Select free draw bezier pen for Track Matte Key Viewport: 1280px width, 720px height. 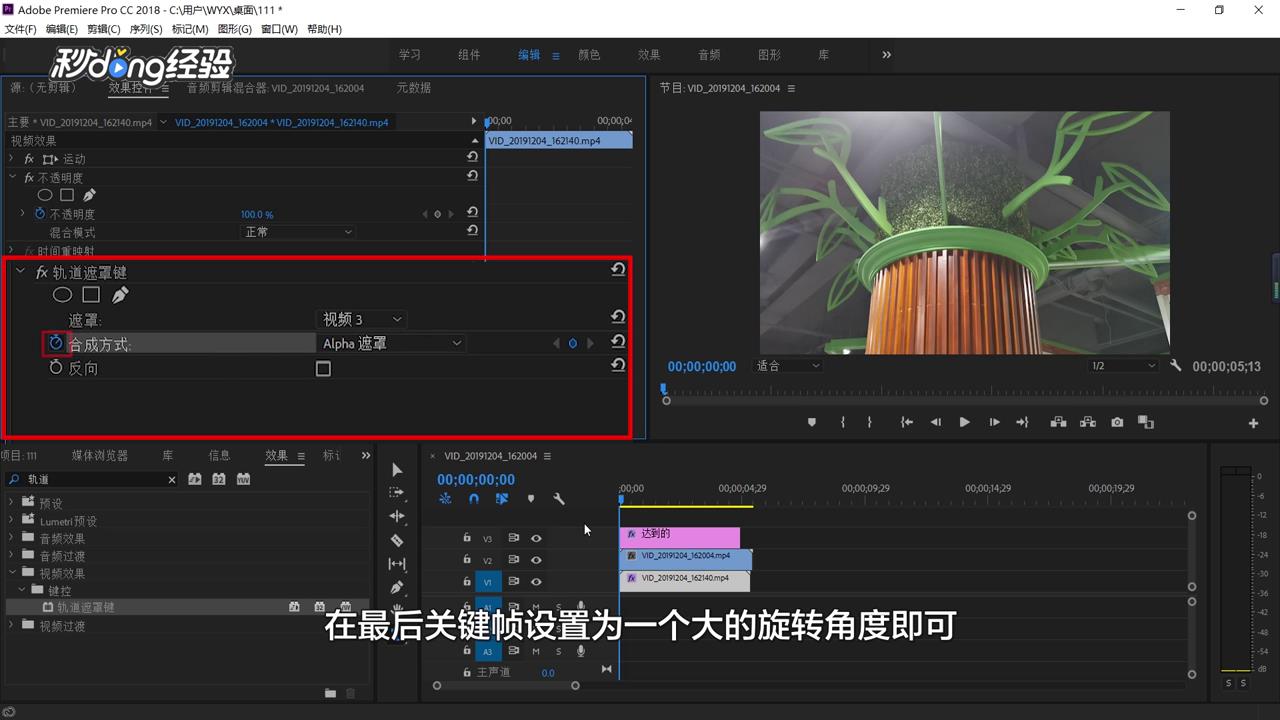pos(120,295)
